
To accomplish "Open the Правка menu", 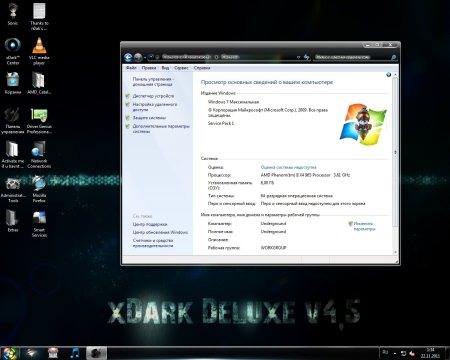I will [149, 68].
